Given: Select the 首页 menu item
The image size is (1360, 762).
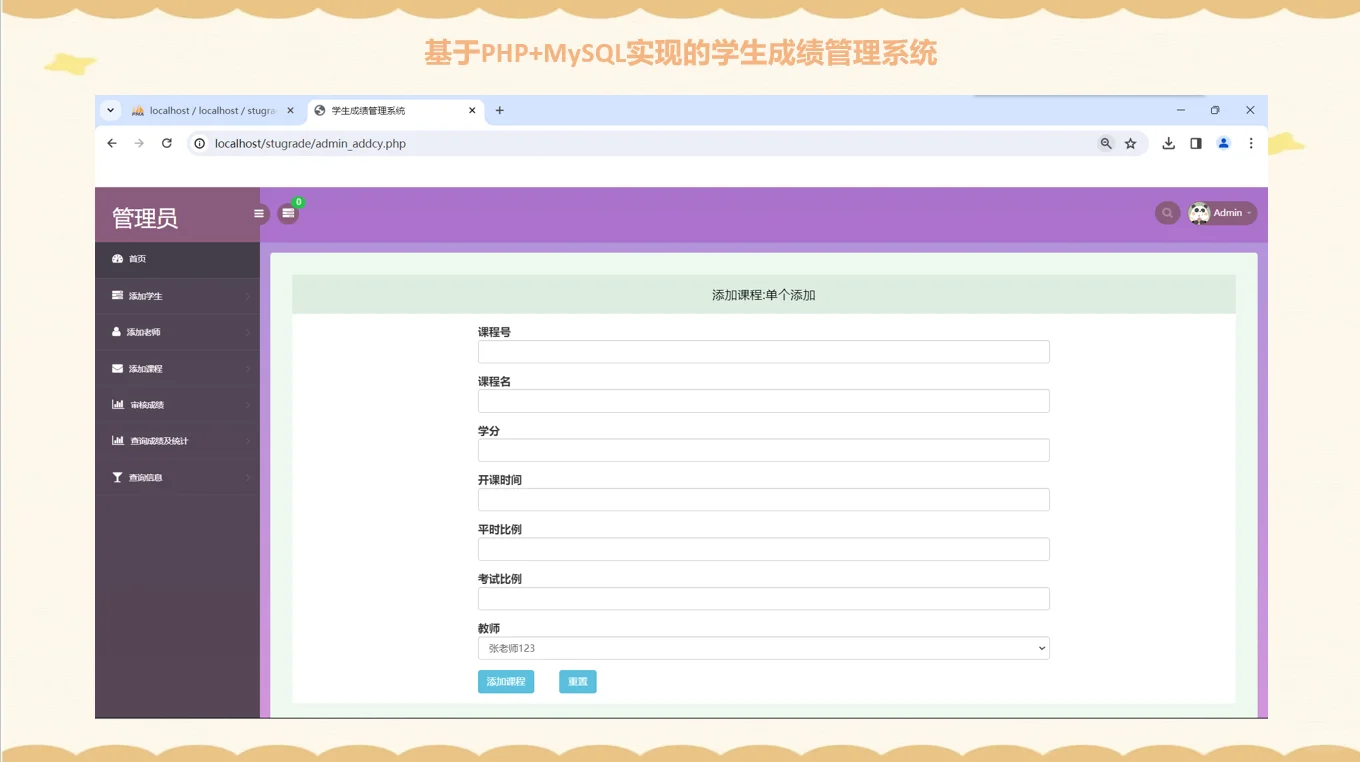Looking at the screenshot, I should click(140, 258).
